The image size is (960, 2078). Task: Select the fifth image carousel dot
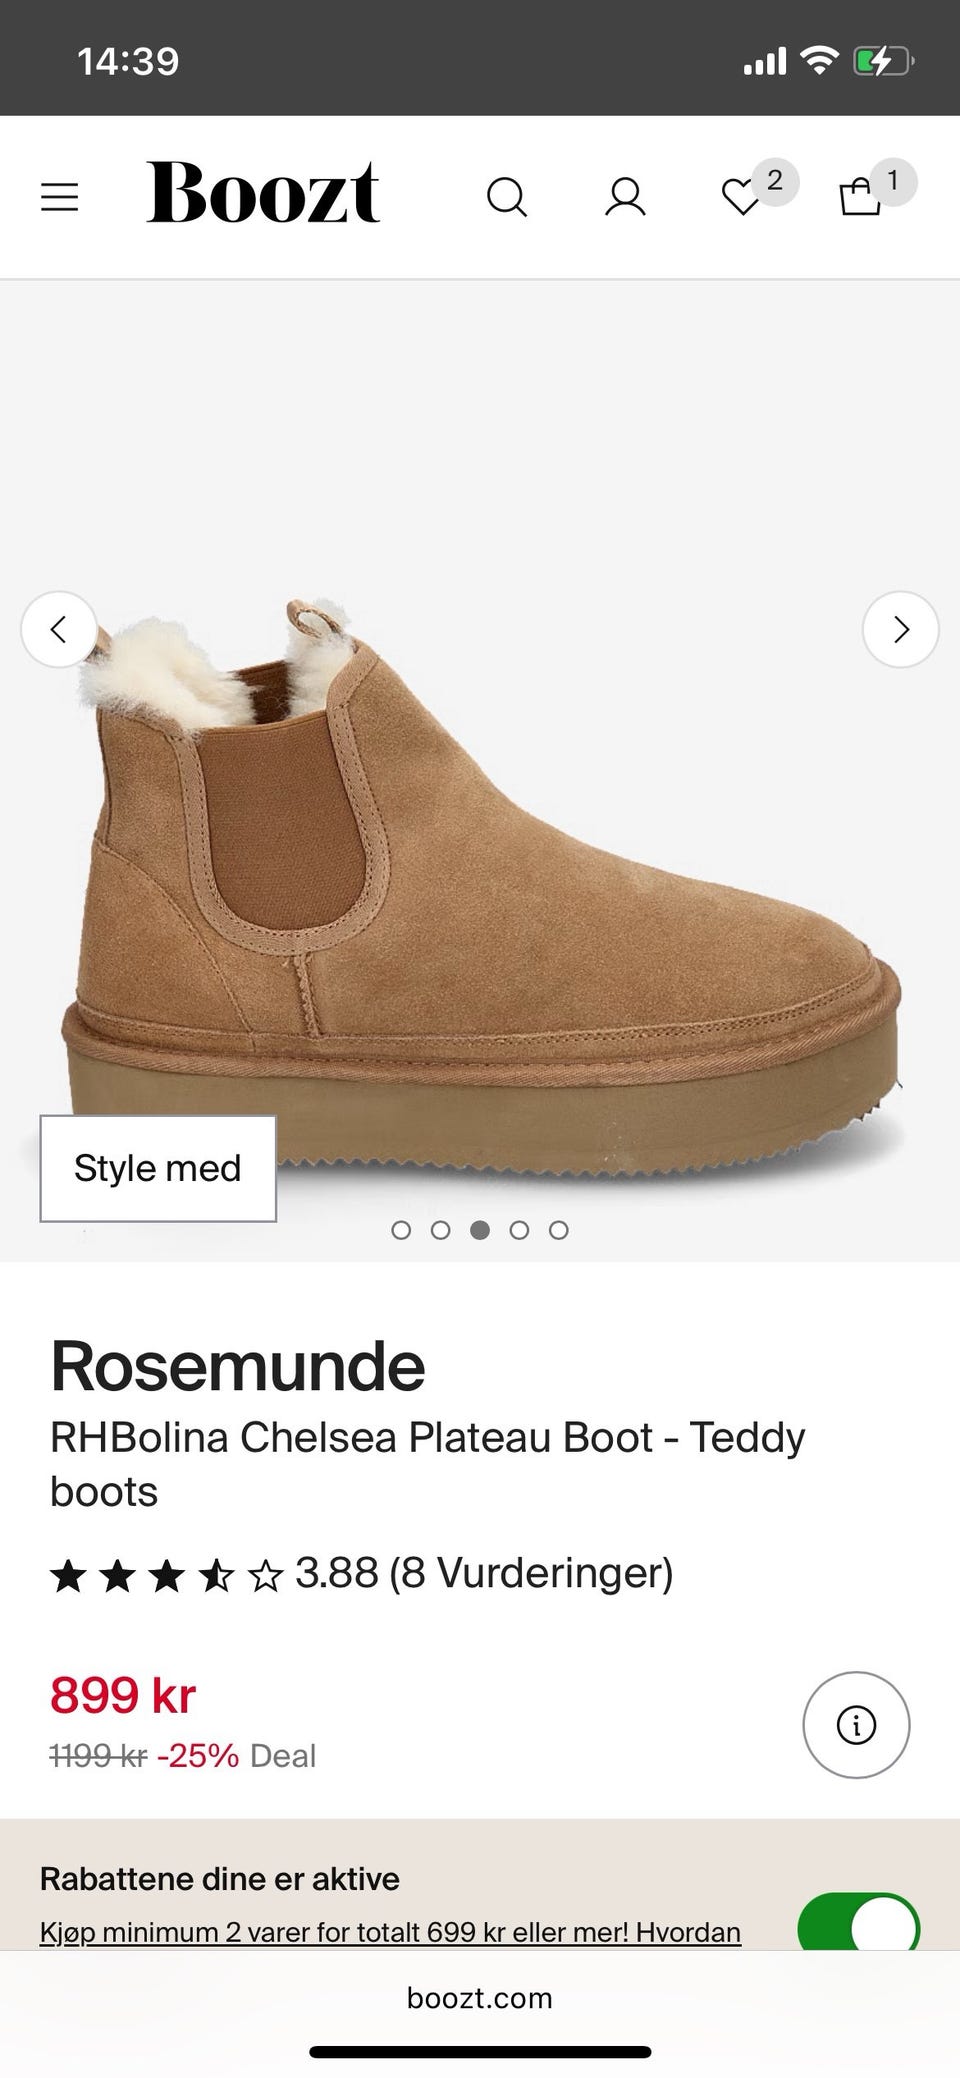(x=559, y=1230)
